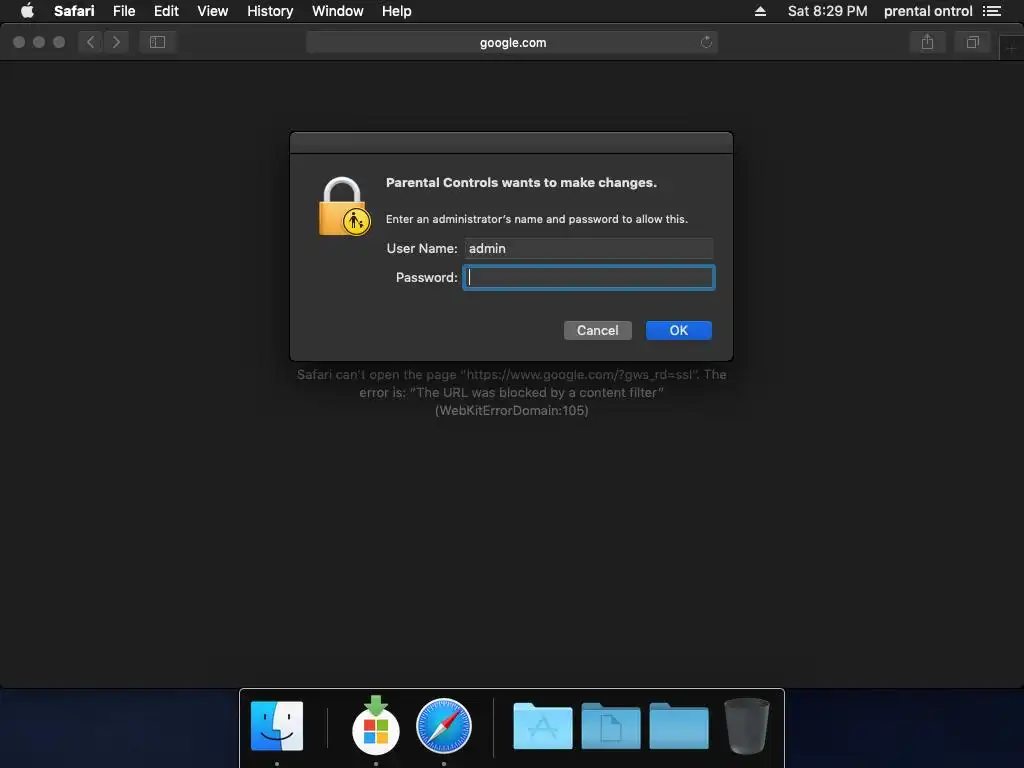This screenshot has height=768, width=1024.
Task: Click the red close window button
Action: pyautogui.click(x=19, y=42)
